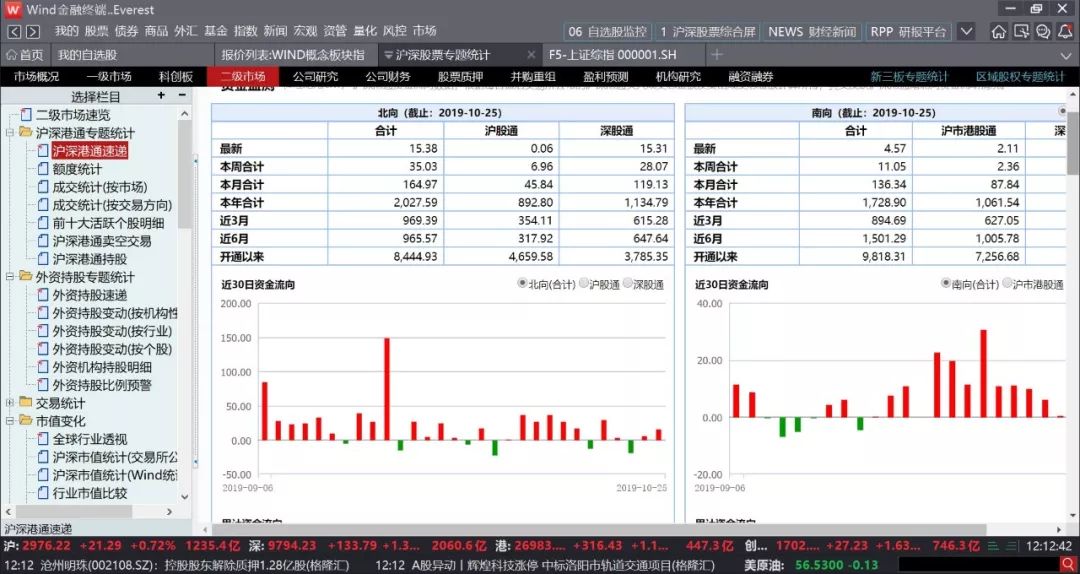The width and height of the screenshot is (1080, 574).
Task: Select the 沪市港股通 radio button
Action: tap(1007, 284)
